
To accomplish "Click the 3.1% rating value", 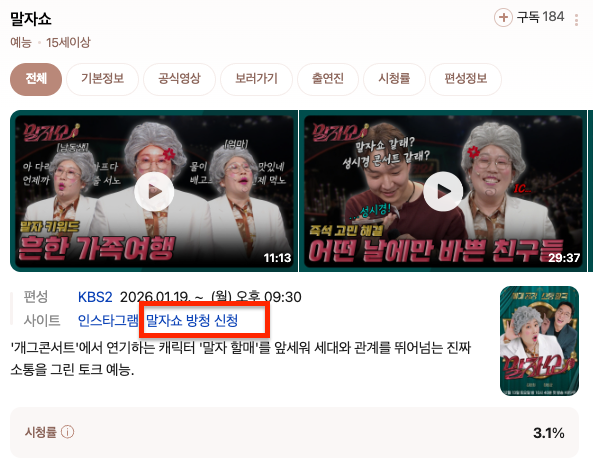I will 548,432.
